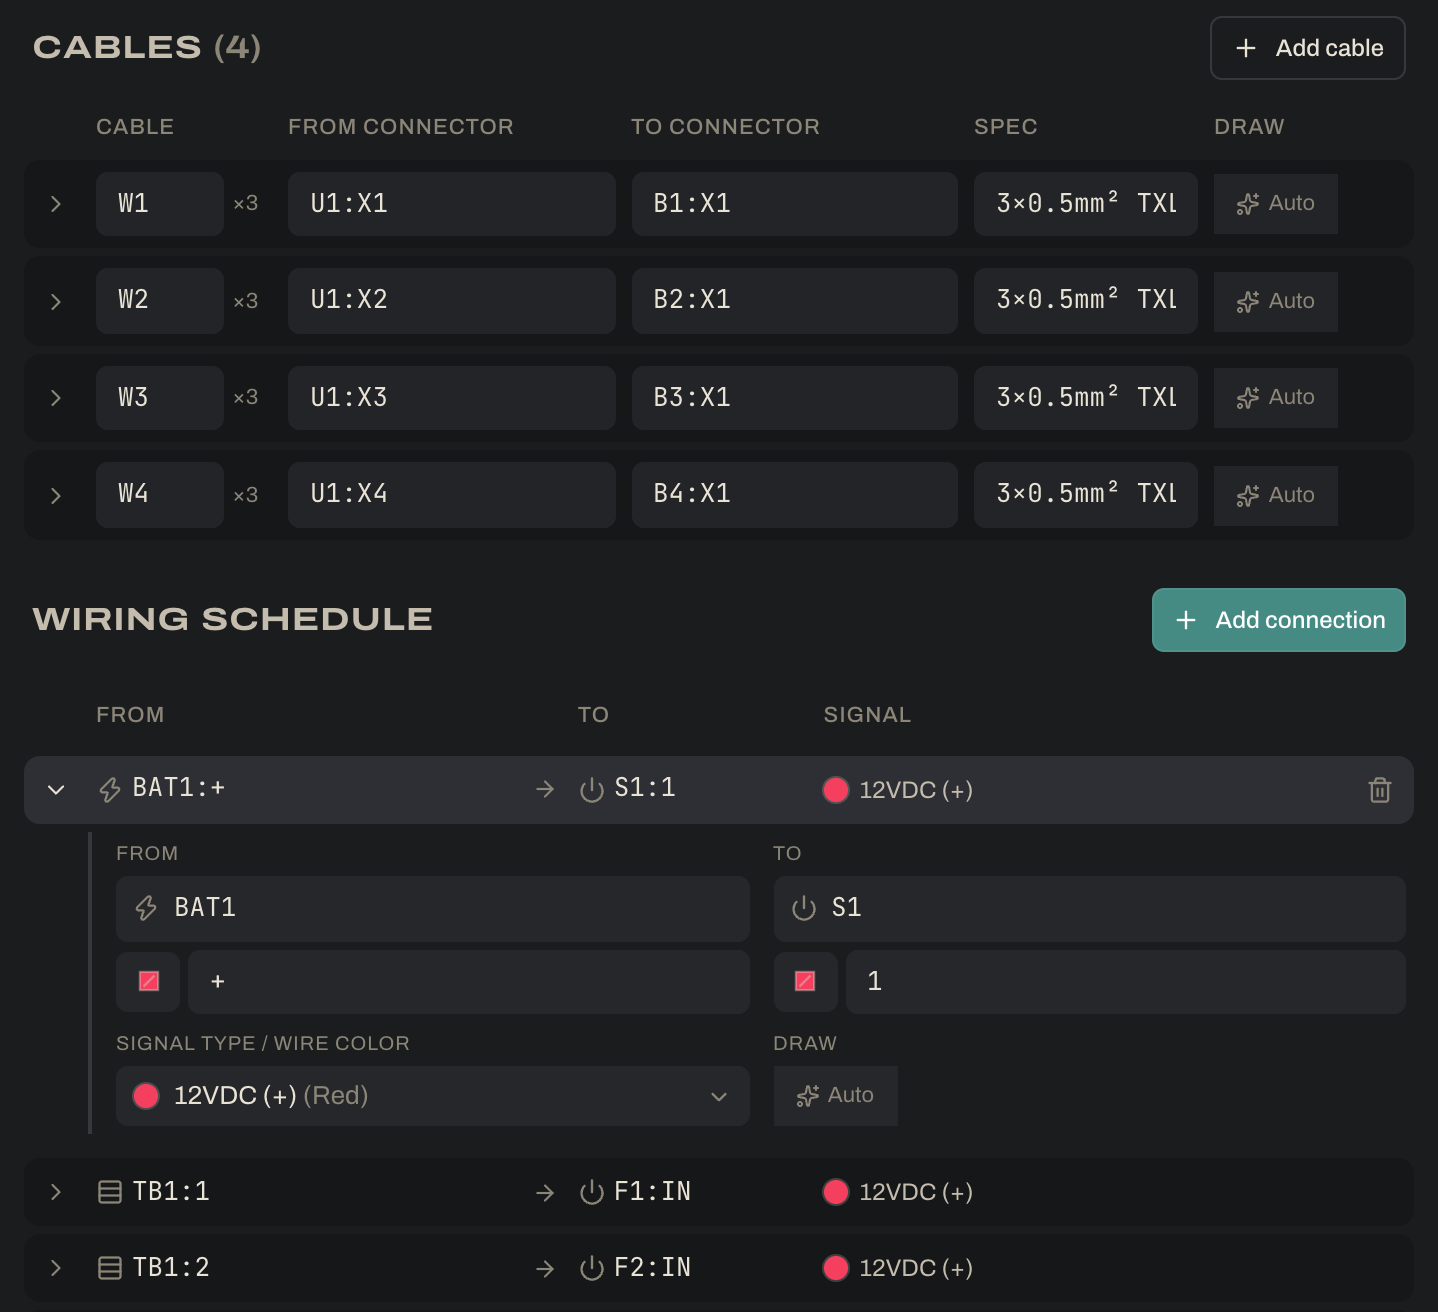Click the terminal block icon for TB1:2
This screenshot has width=1438, height=1312.
tap(110, 1268)
